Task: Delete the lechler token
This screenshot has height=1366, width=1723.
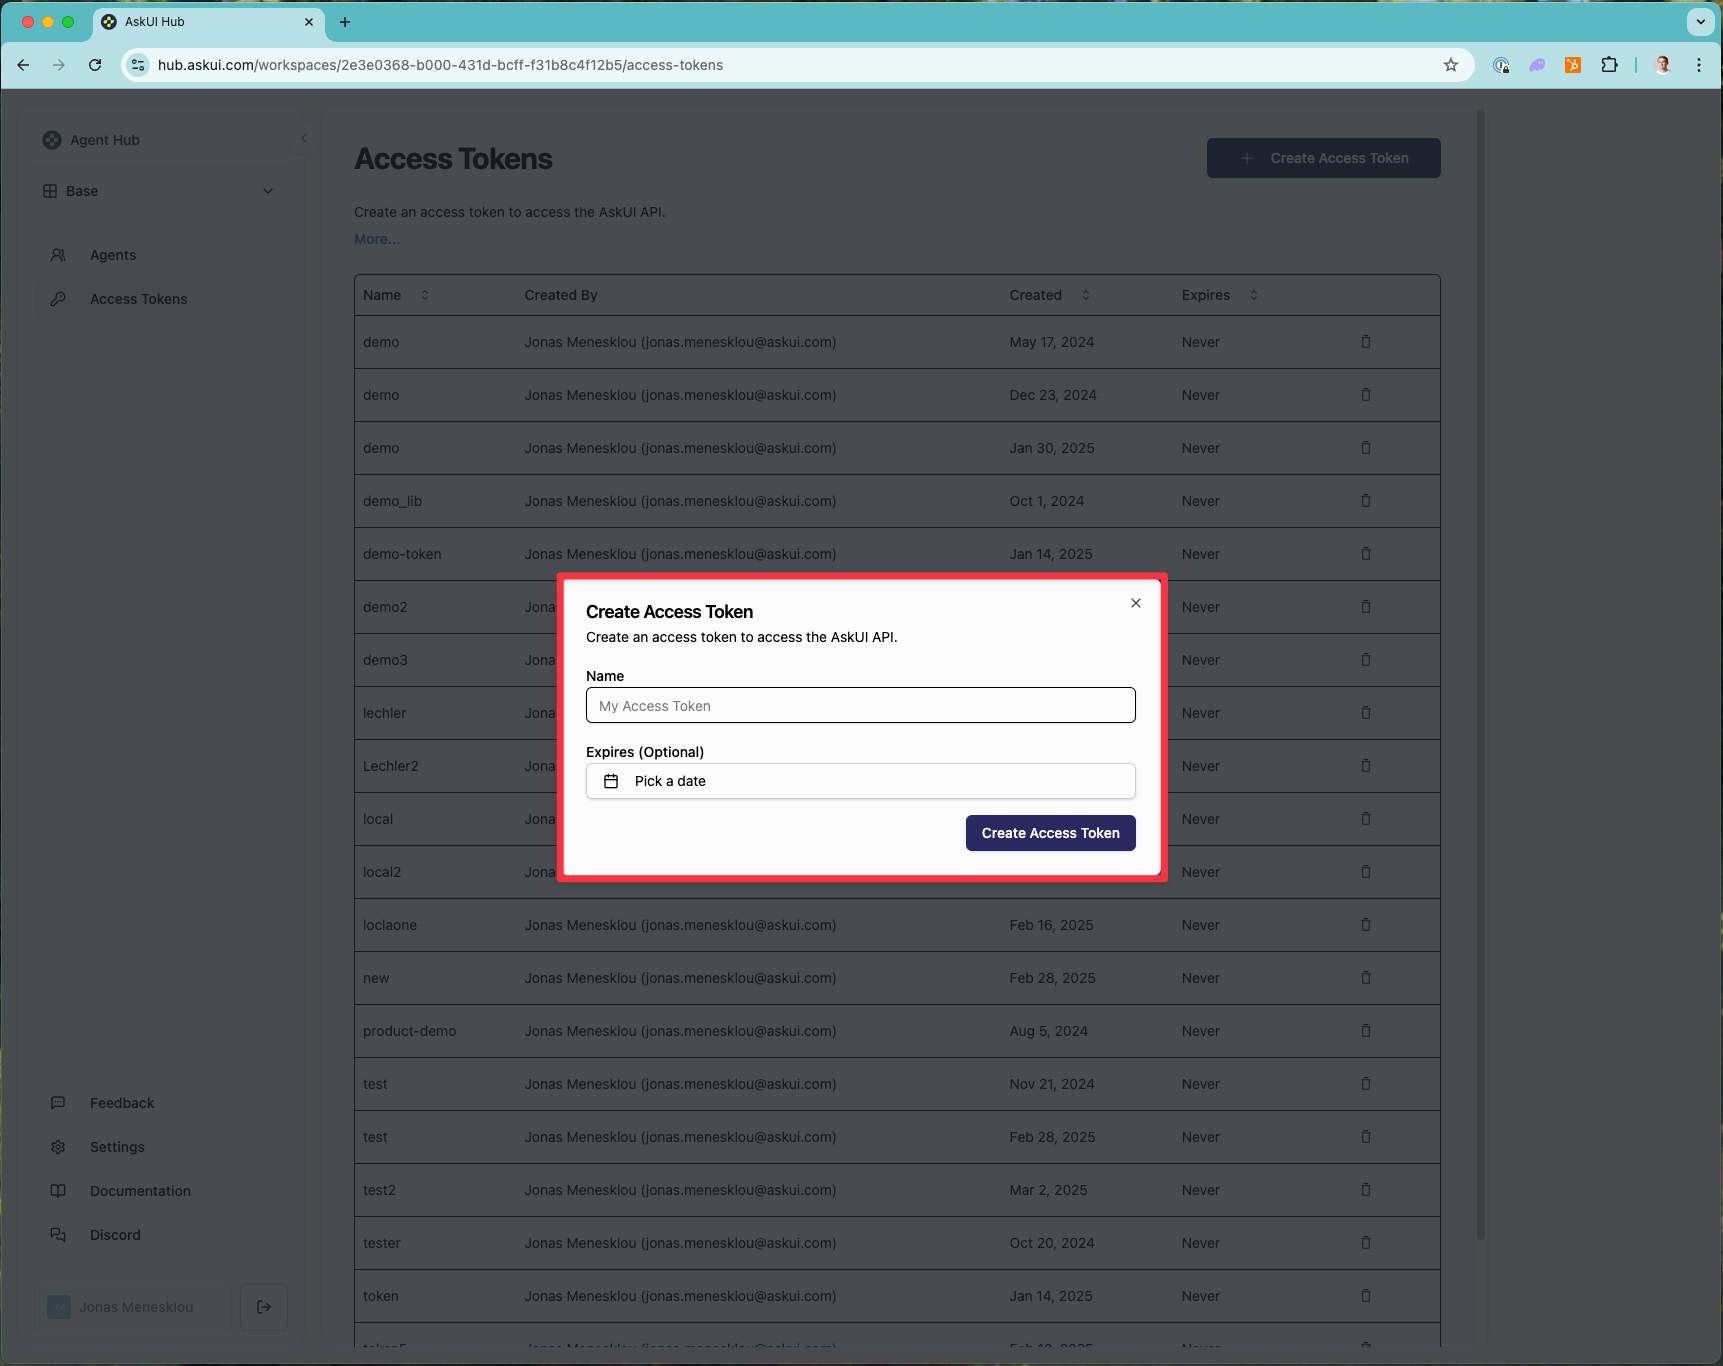Action: click(x=1365, y=713)
